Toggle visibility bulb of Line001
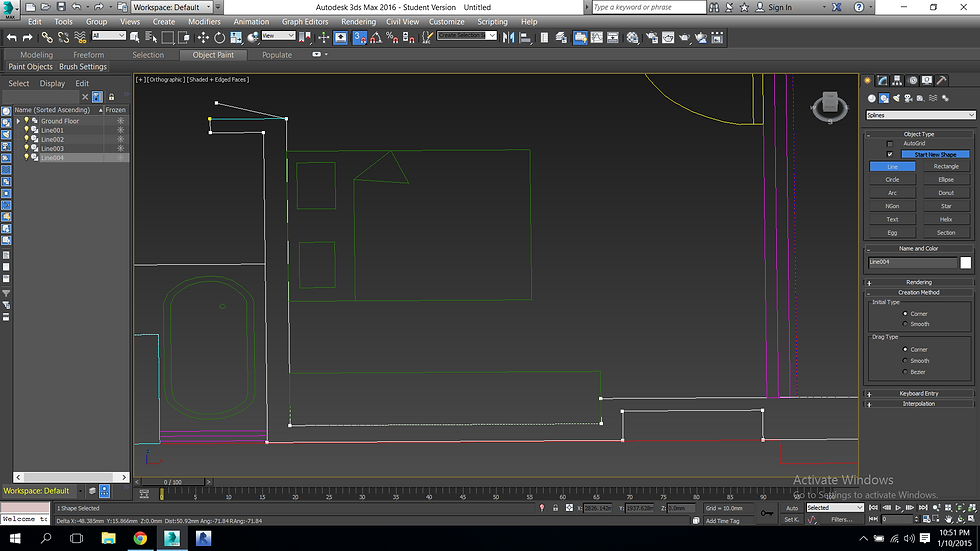This screenshot has width=980, height=551. click(x=26, y=130)
